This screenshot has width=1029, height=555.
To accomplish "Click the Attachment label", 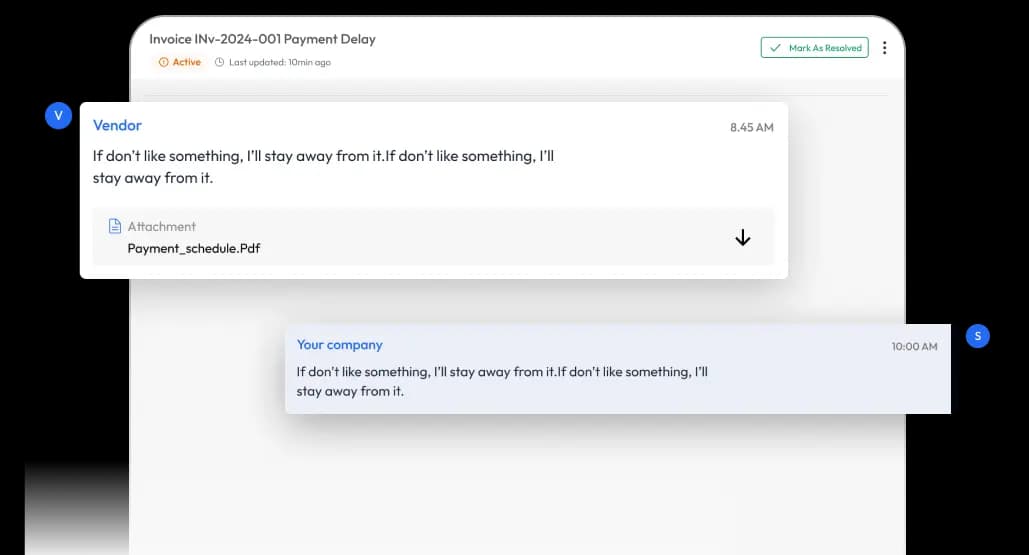I will click(161, 226).
